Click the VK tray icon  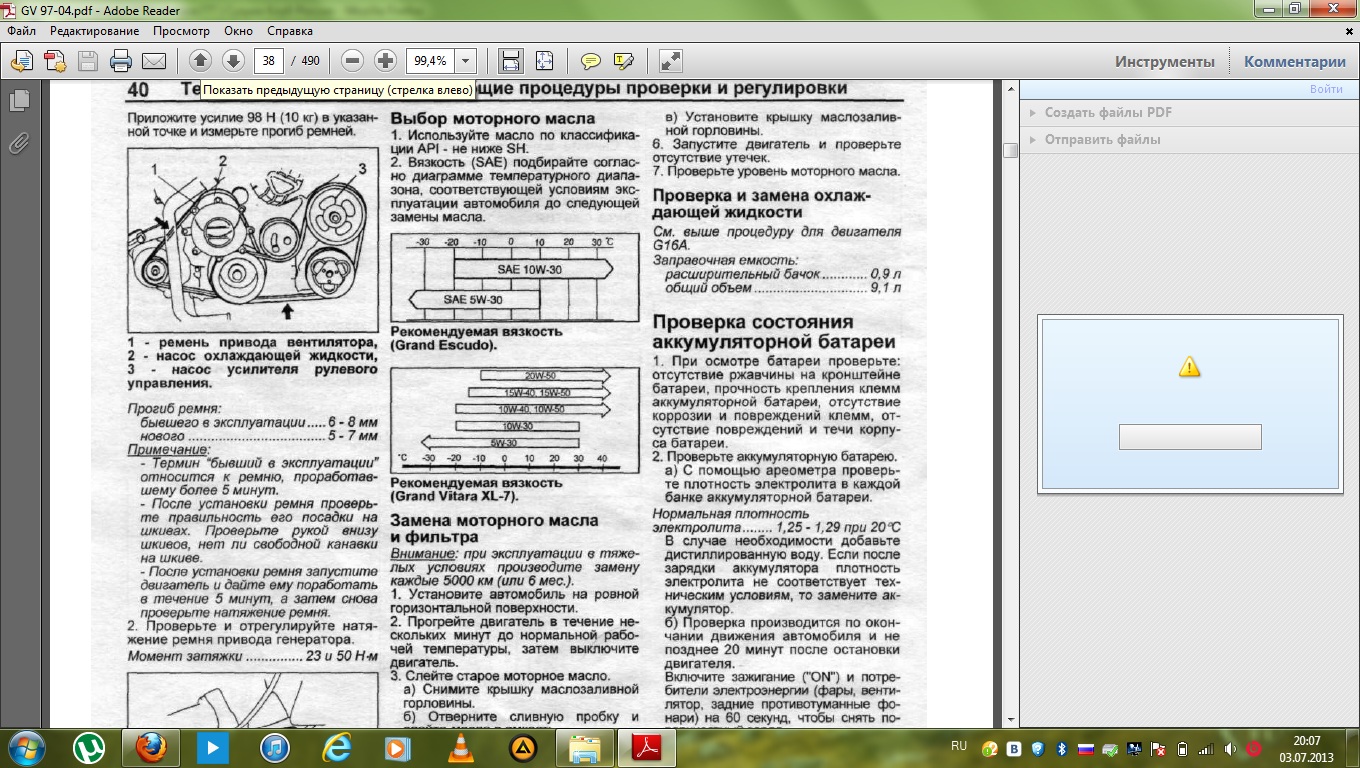click(1013, 748)
